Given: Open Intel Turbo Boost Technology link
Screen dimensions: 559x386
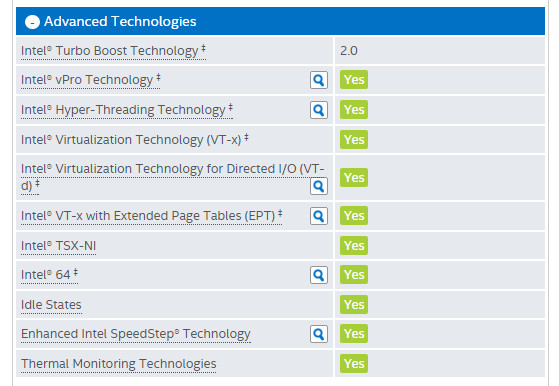Looking at the screenshot, I should tap(113, 51).
